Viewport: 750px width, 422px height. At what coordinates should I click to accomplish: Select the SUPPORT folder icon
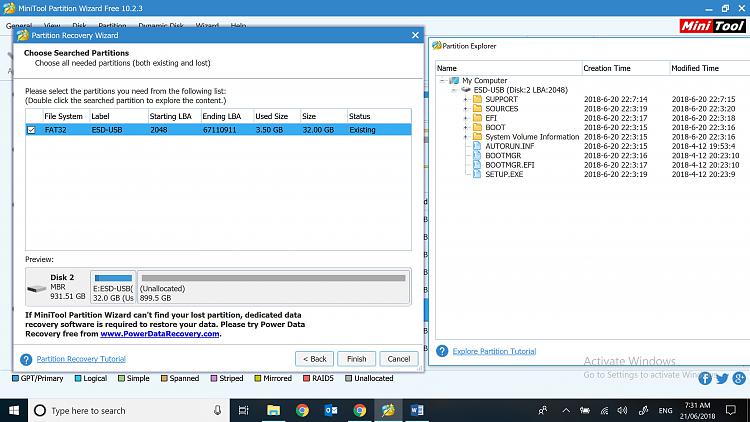[x=477, y=99]
